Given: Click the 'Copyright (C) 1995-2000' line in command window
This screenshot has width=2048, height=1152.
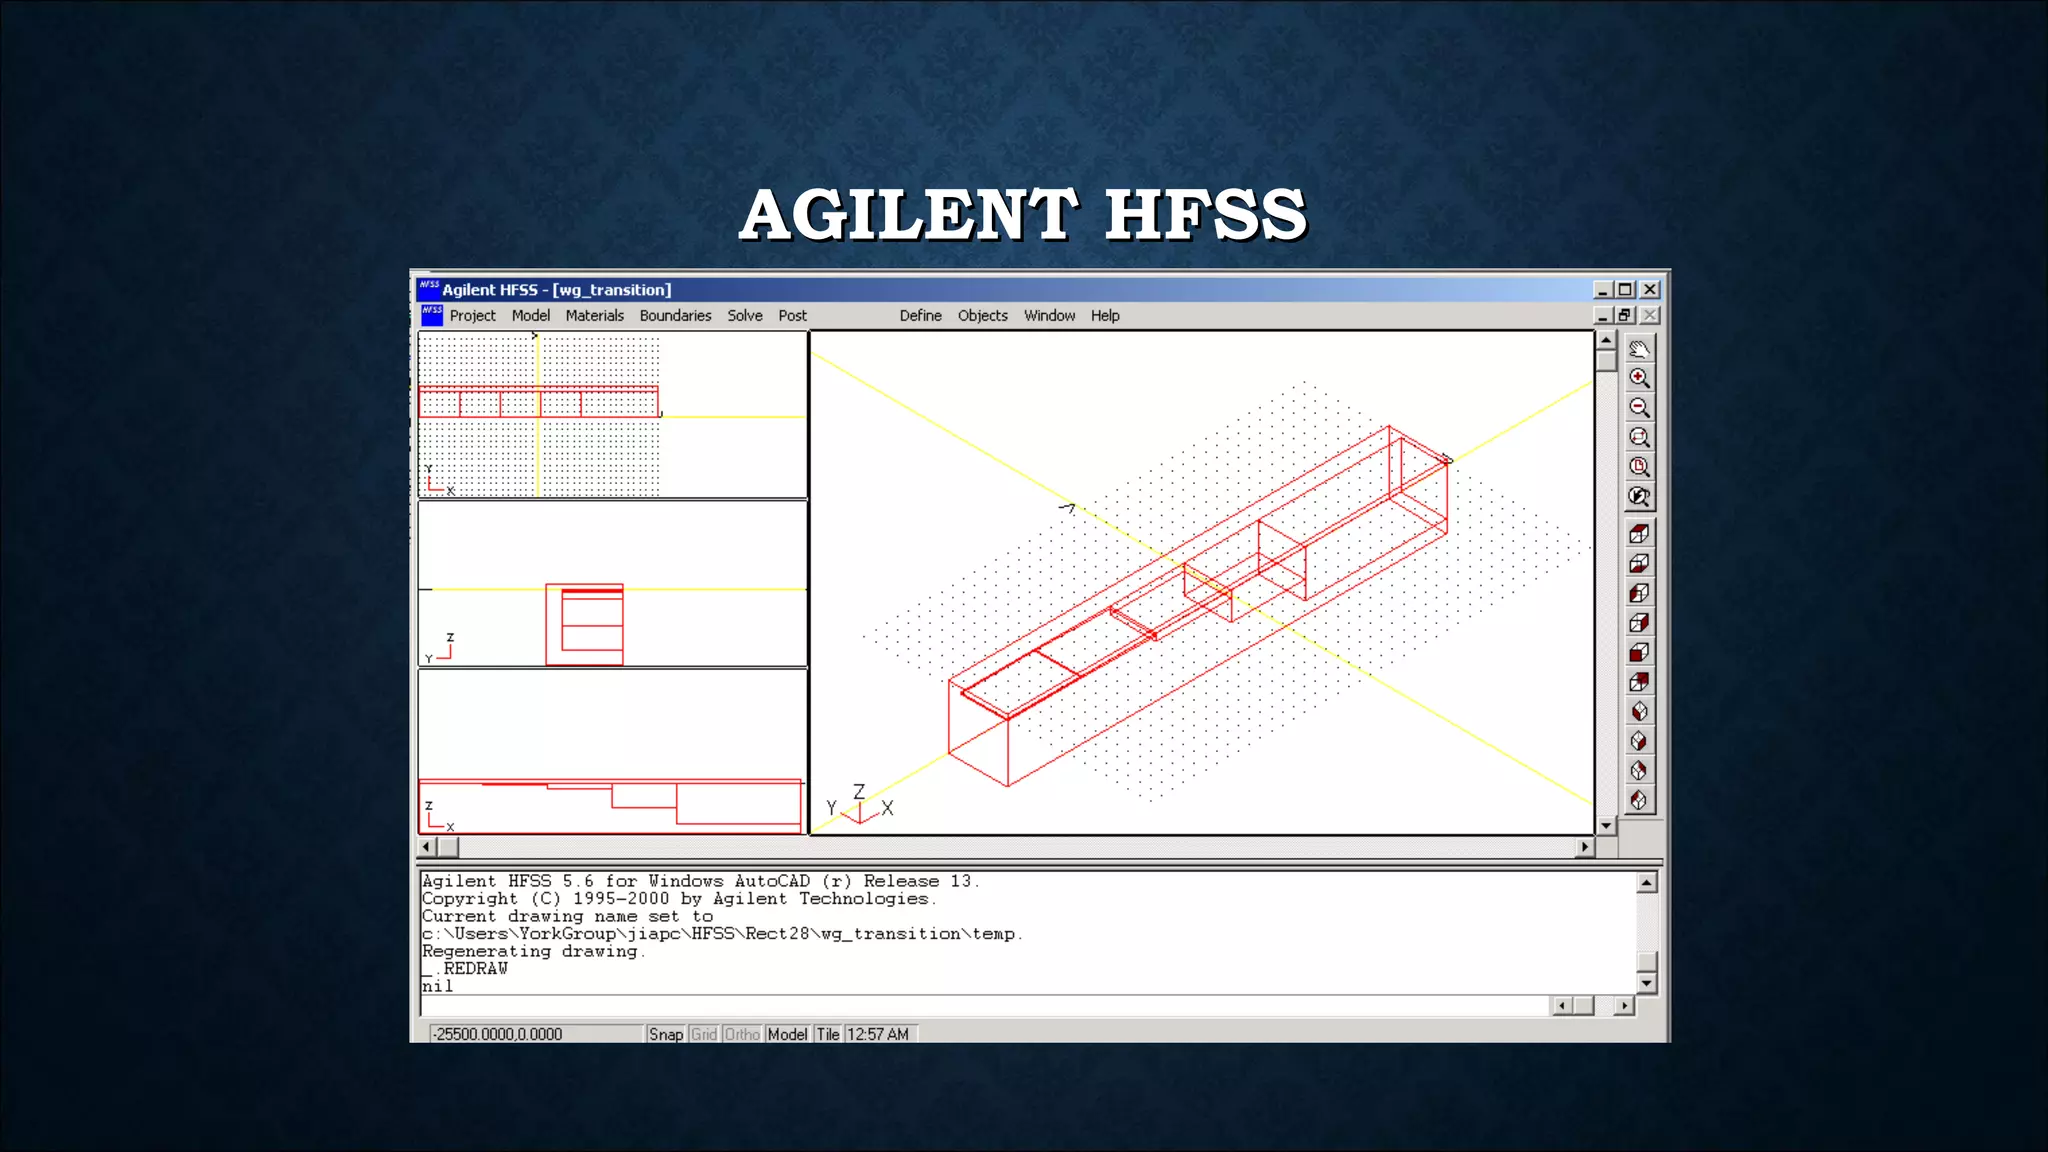Looking at the screenshot, I should [679, 898].
